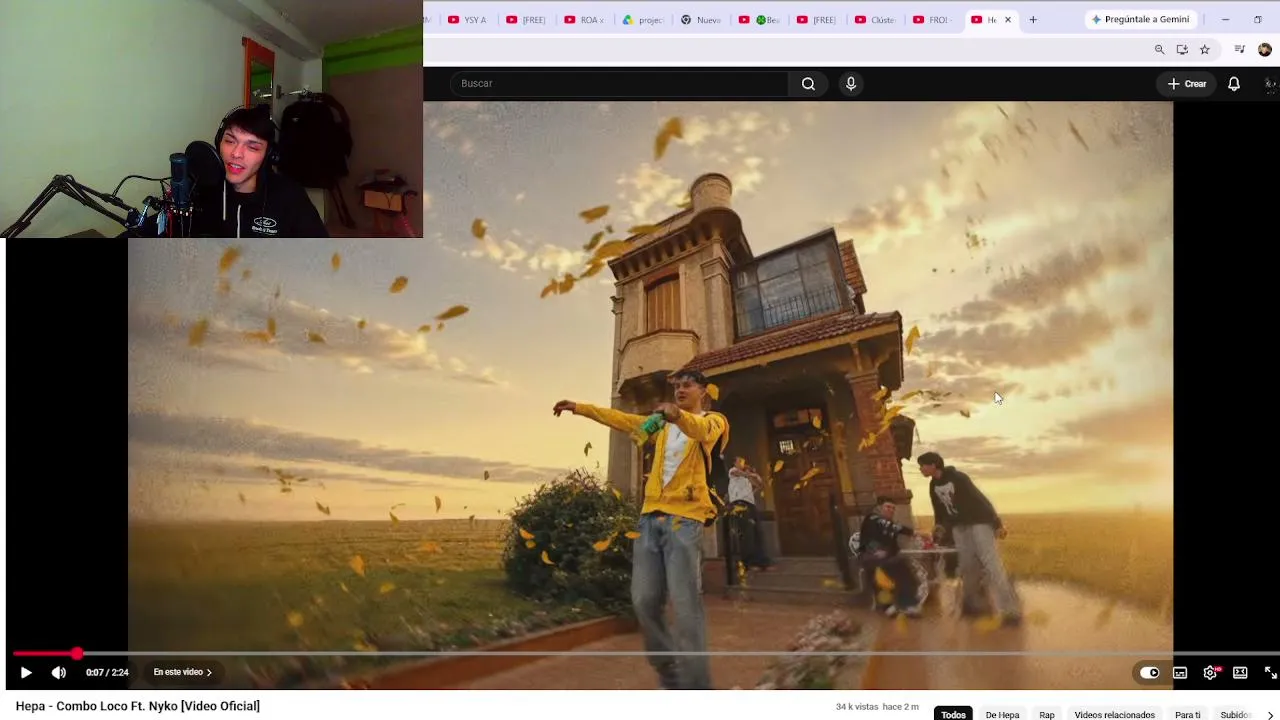Switch to theater mode
The width and height of the screenshot is (1280, 720).
[1240, 673]
